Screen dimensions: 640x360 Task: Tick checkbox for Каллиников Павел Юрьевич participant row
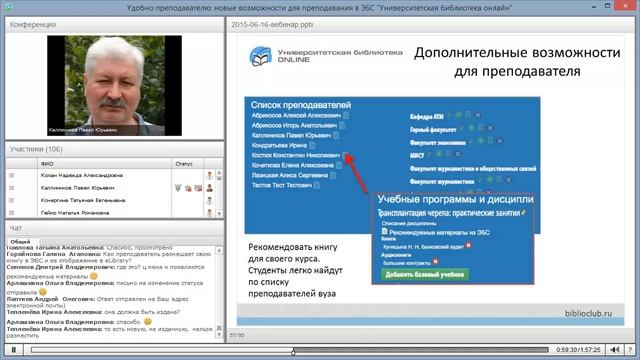(x=11, y=188)
